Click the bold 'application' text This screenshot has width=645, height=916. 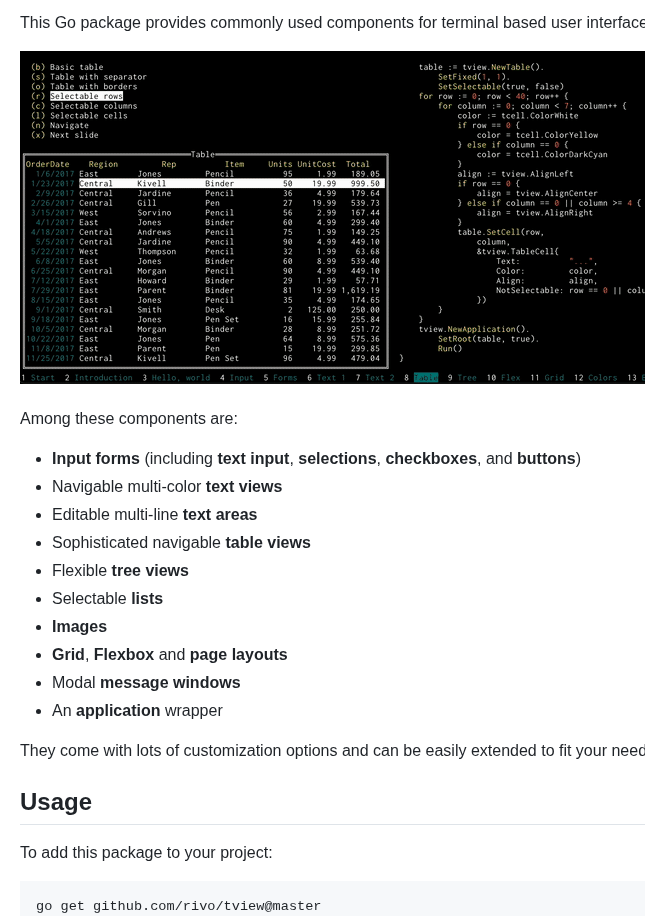tap(118, 711)
